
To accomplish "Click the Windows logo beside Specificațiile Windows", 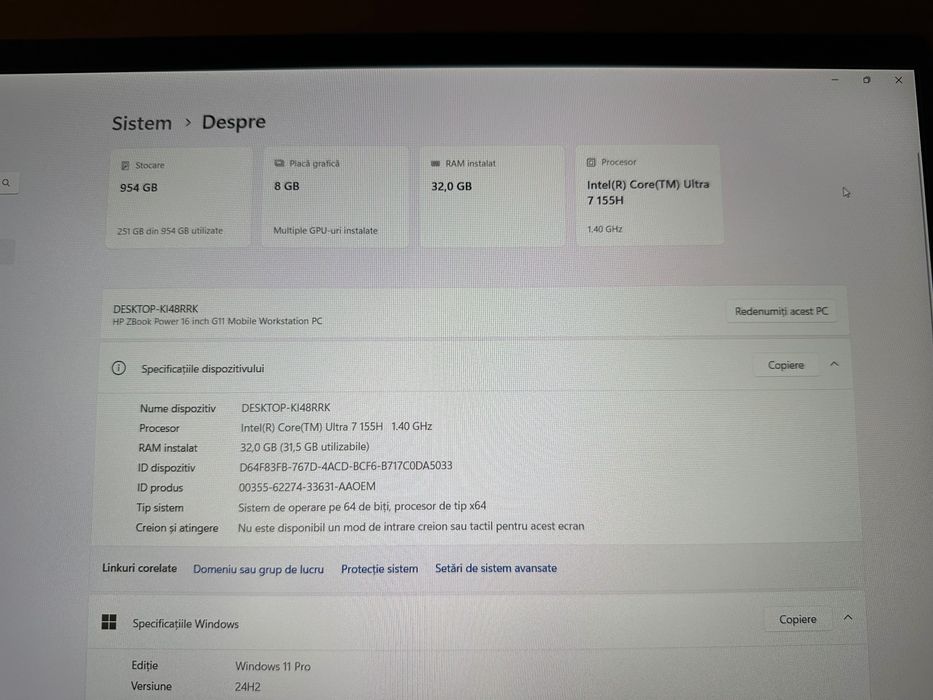I will point(109,622).
